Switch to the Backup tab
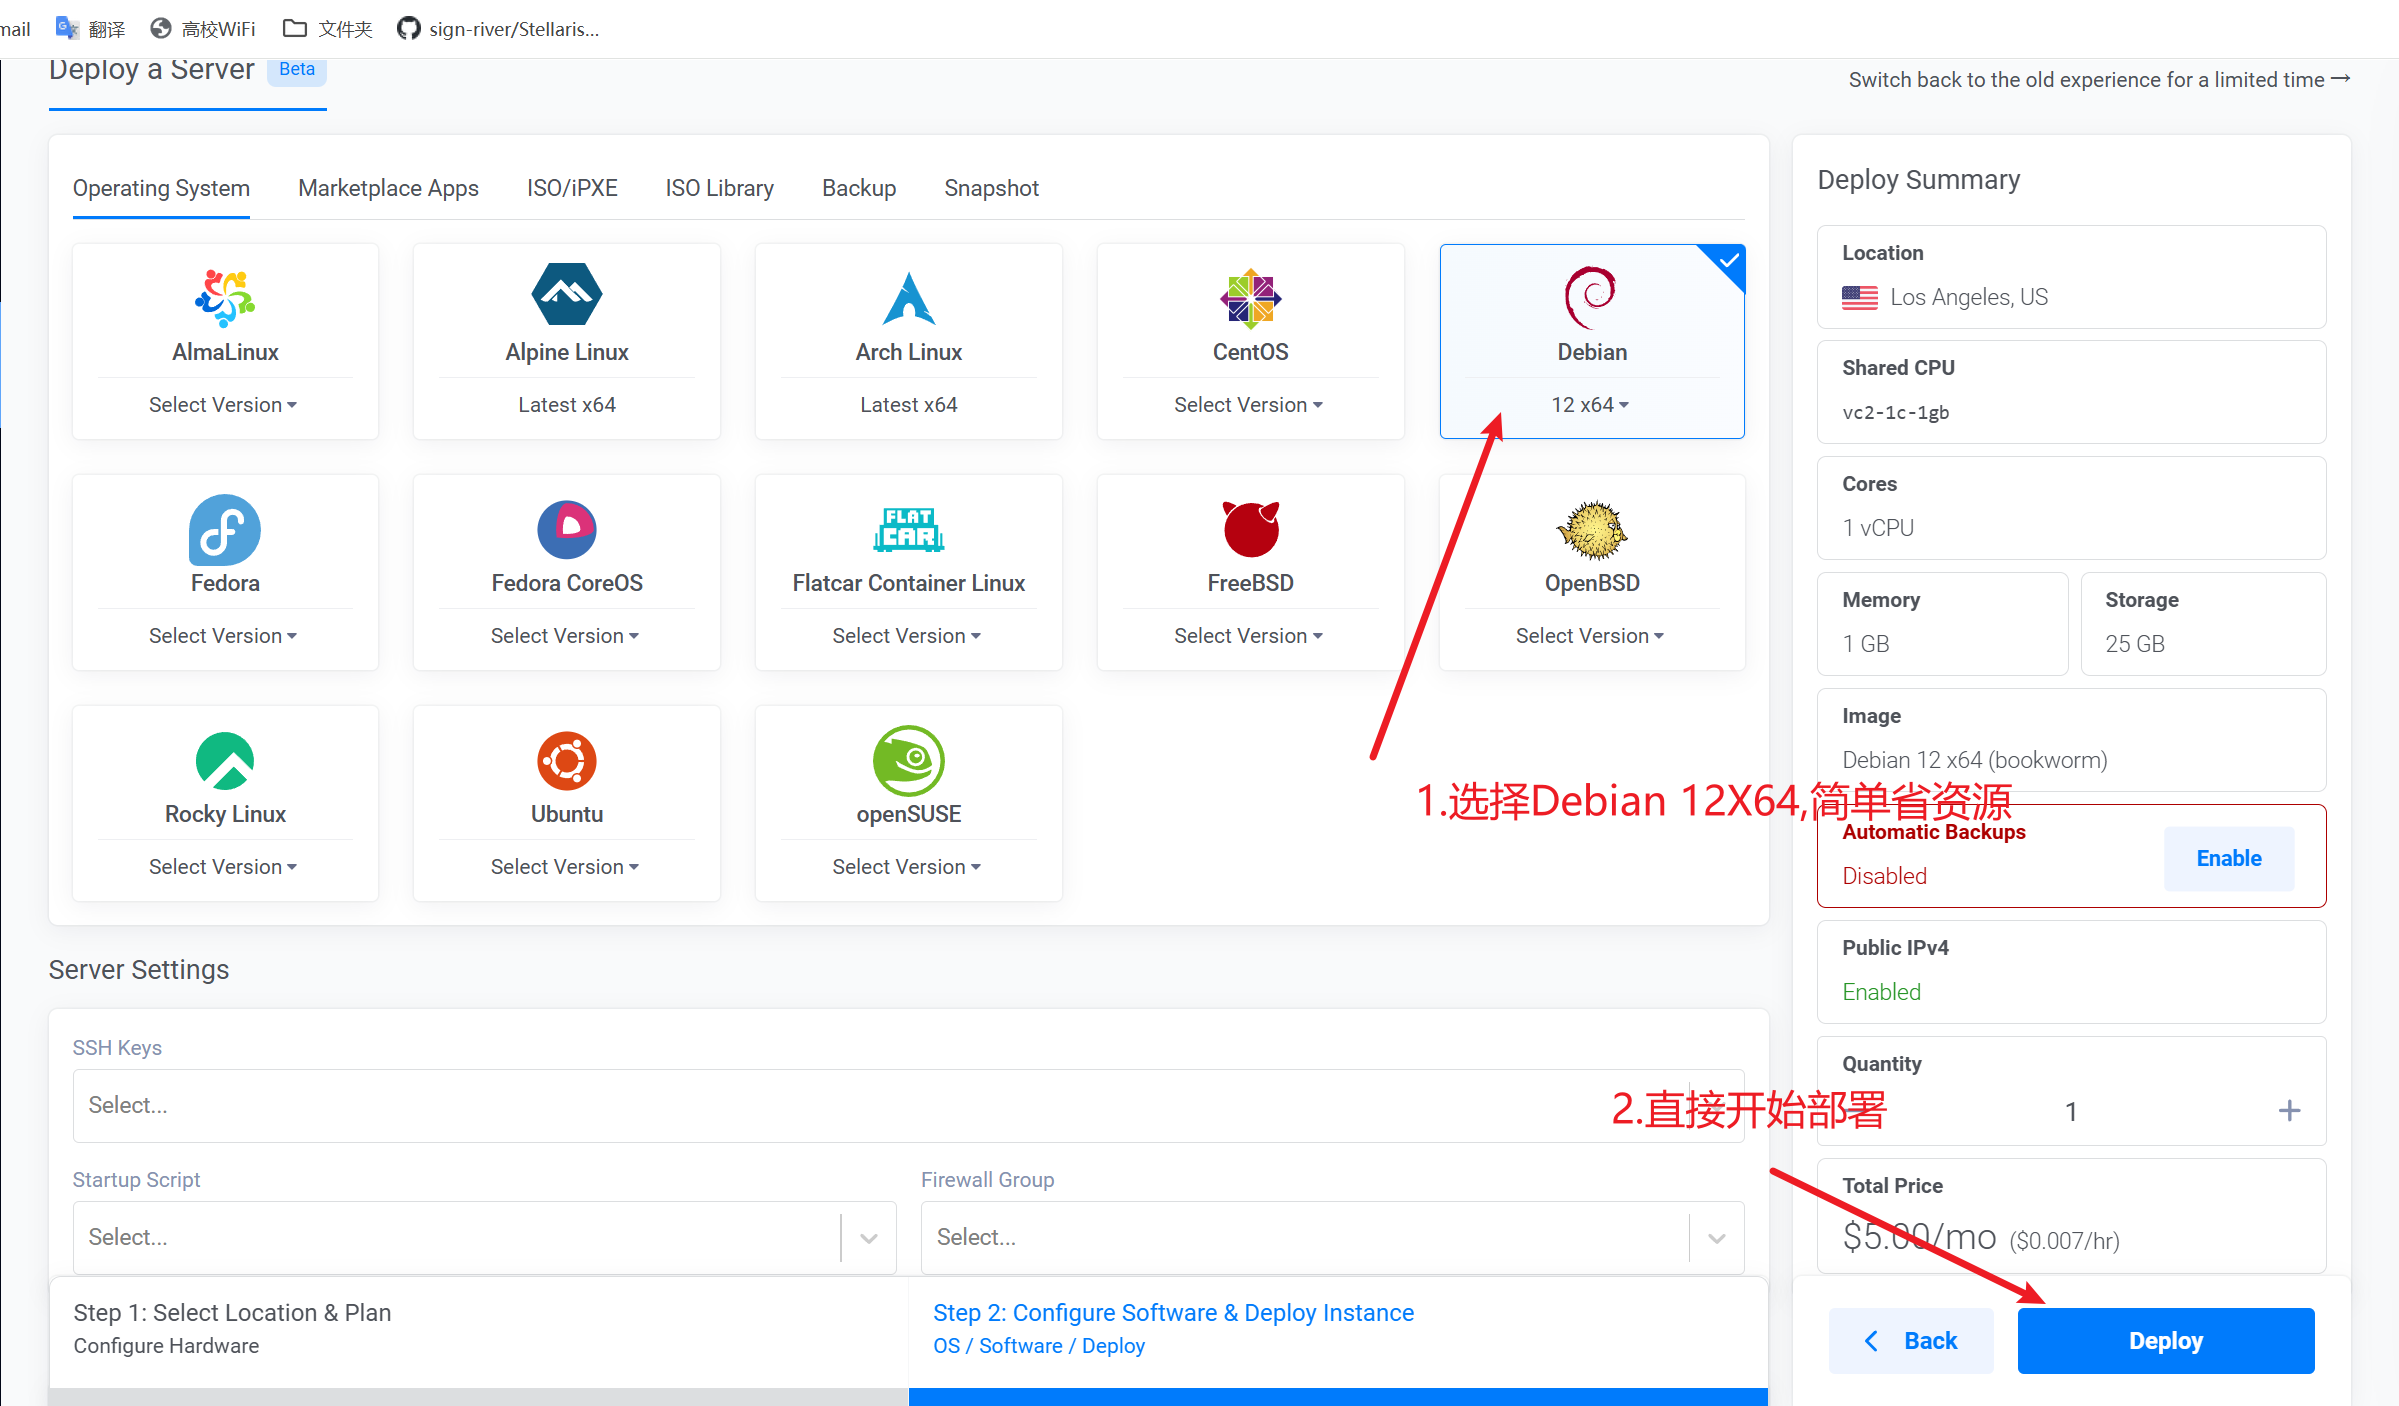2399x1406 pixels. pyautogui.click(x=859, y=188)
